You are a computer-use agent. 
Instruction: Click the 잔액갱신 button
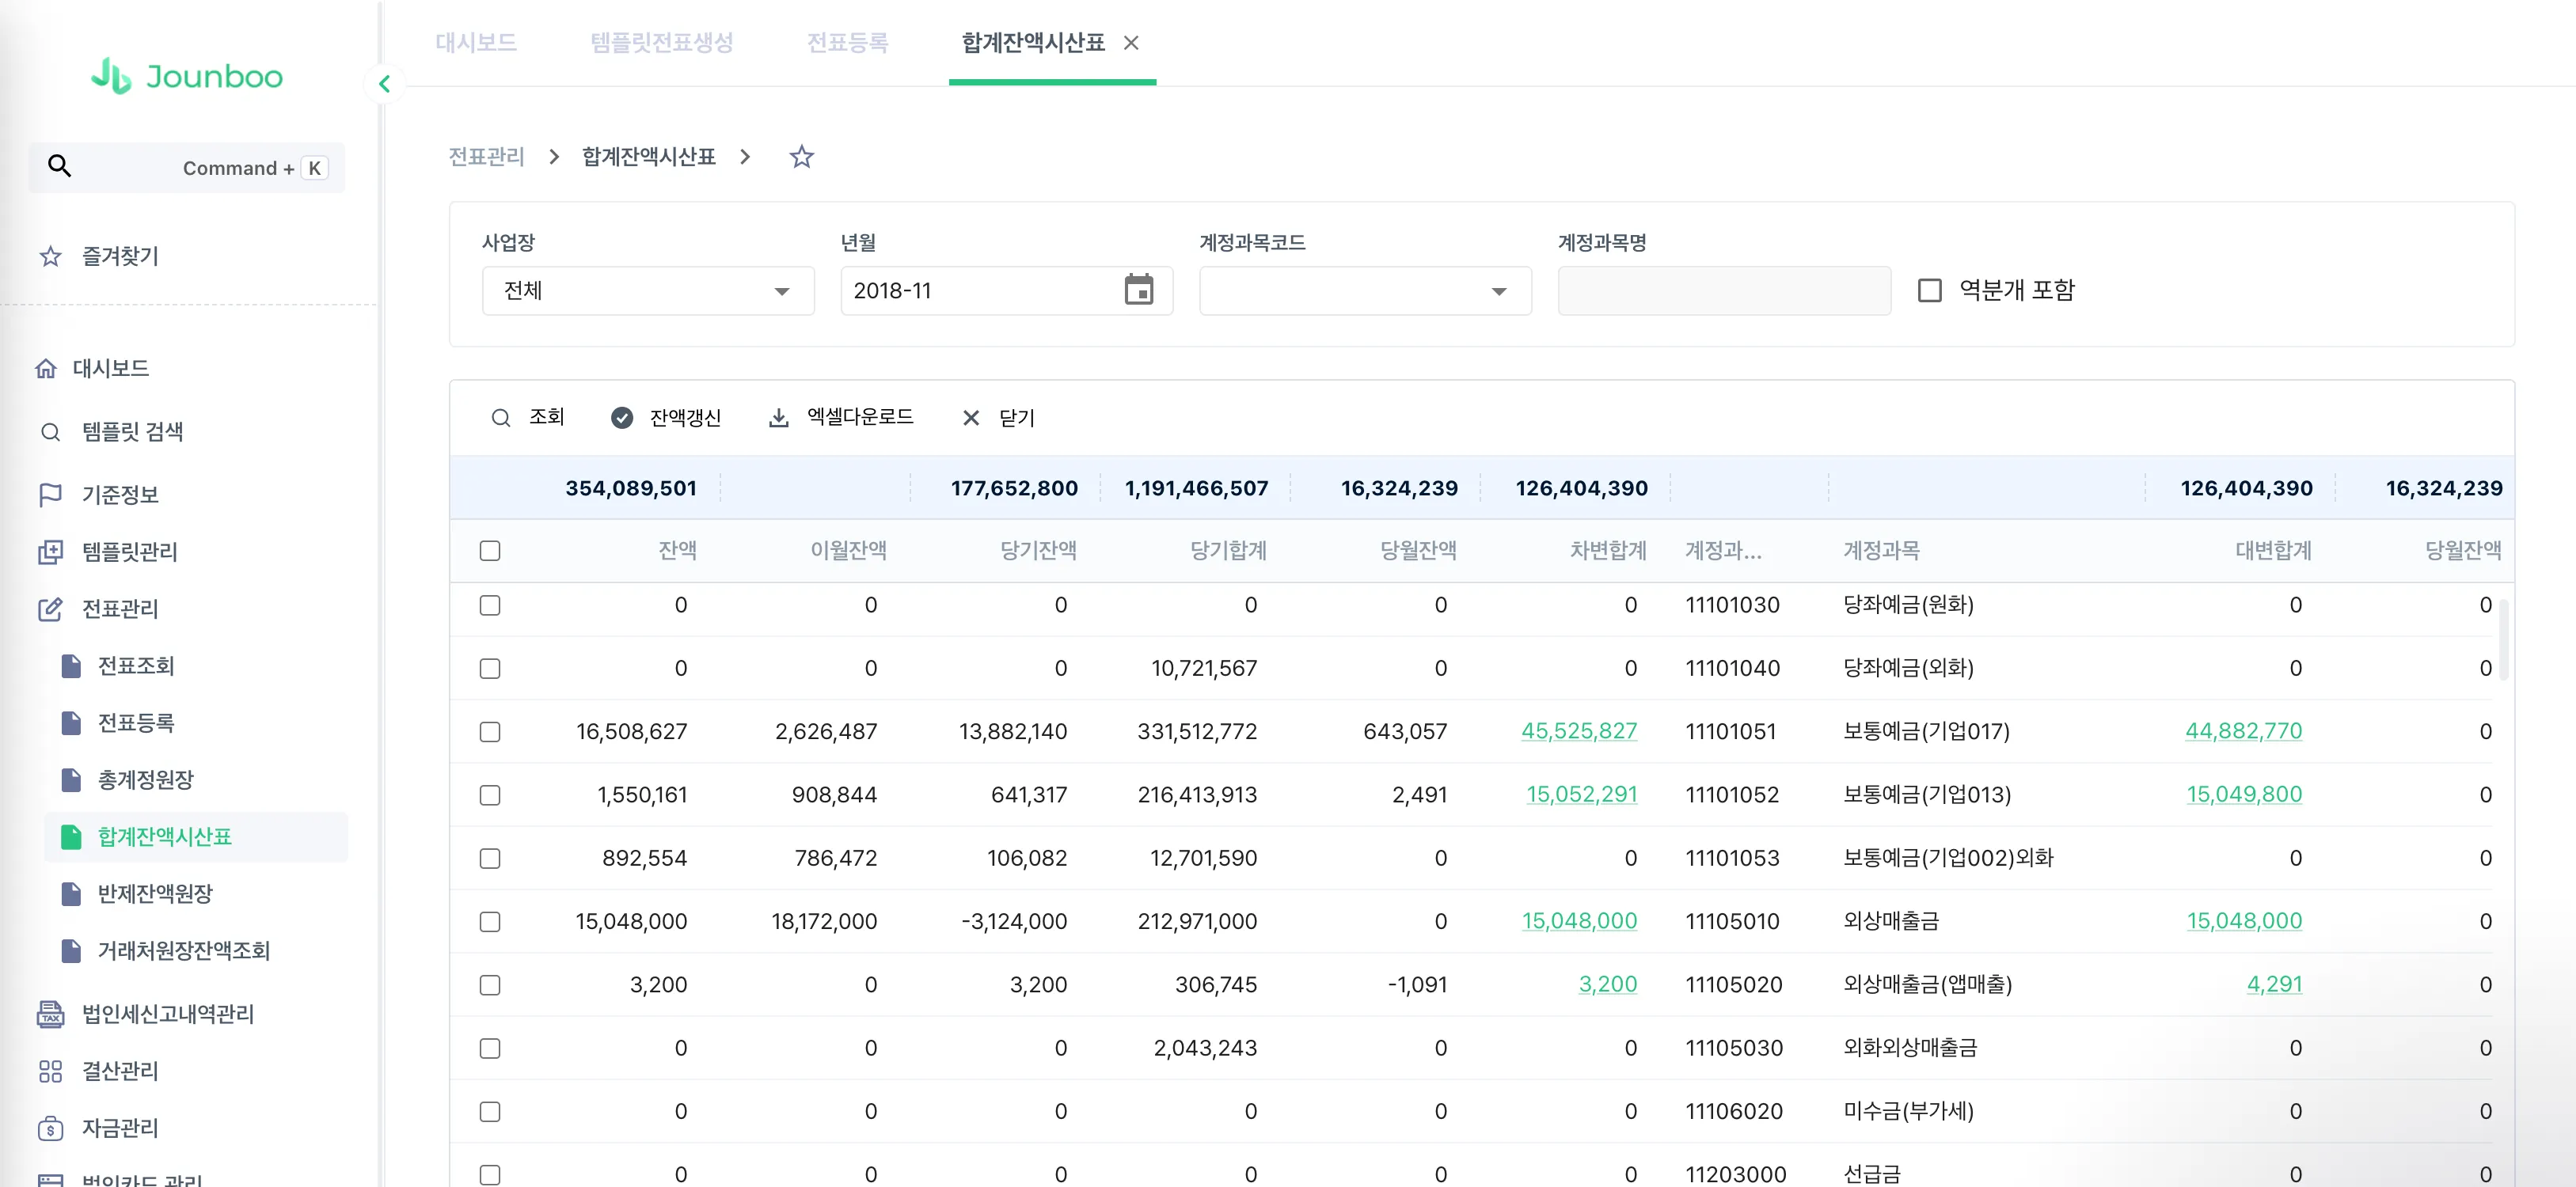click(x=666, y=418)
